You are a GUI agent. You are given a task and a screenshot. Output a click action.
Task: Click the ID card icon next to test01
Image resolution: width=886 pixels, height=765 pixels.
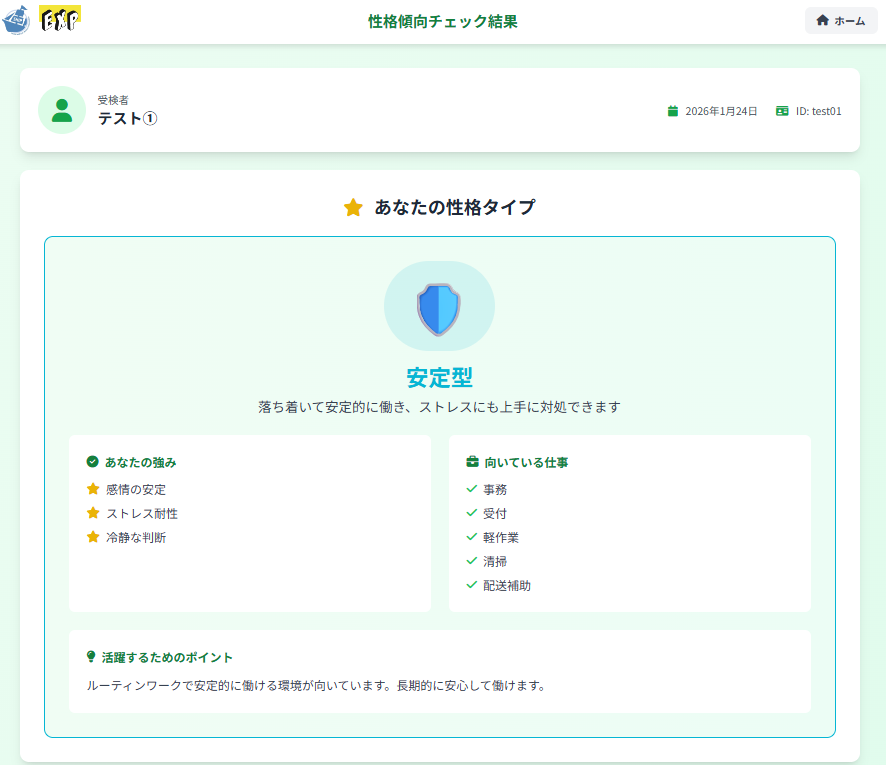tap(783, 111)
